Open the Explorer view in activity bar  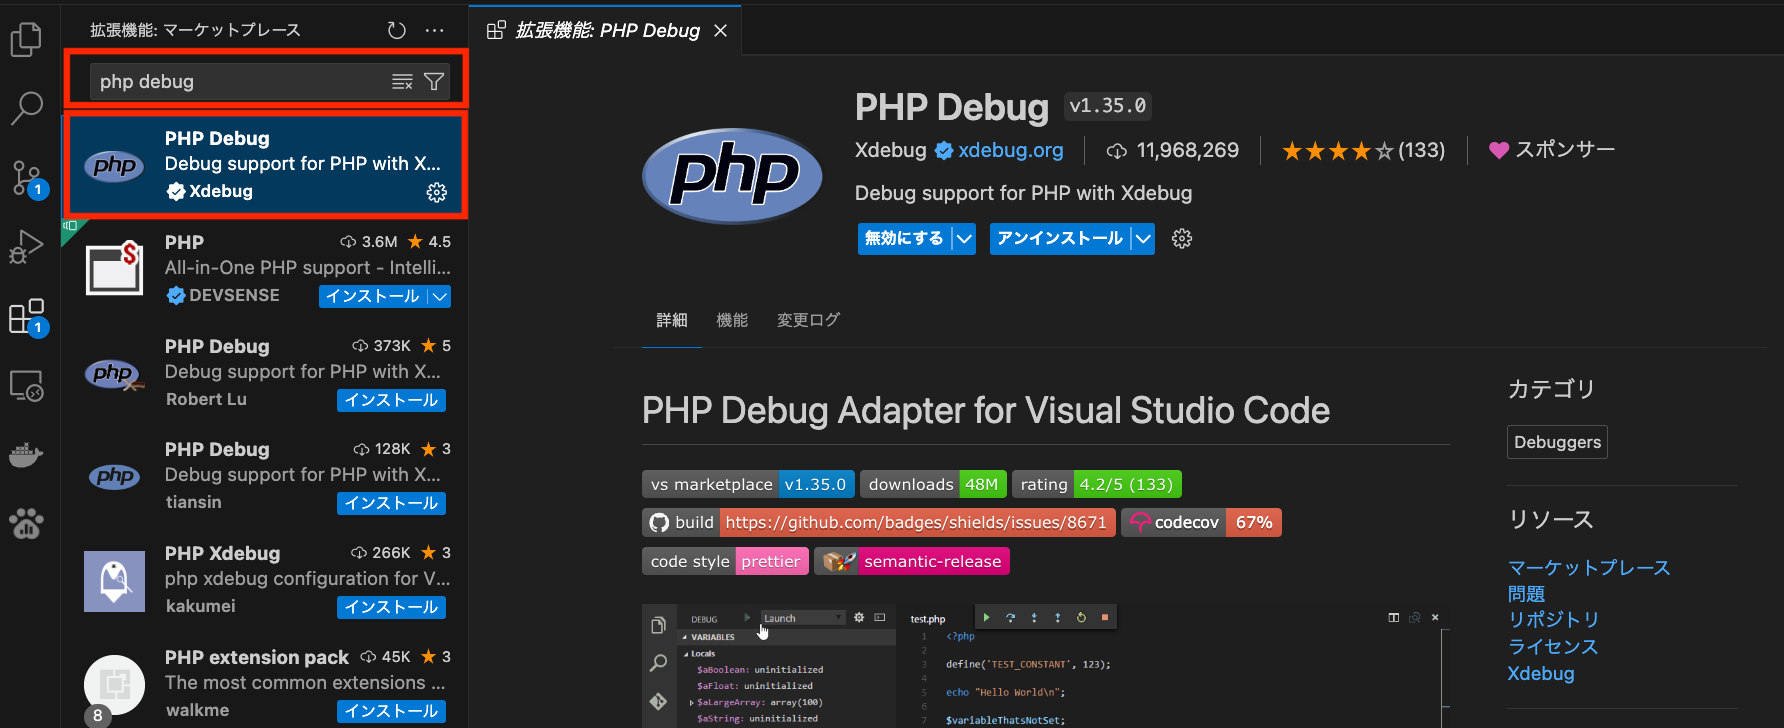tap(26, 39)
